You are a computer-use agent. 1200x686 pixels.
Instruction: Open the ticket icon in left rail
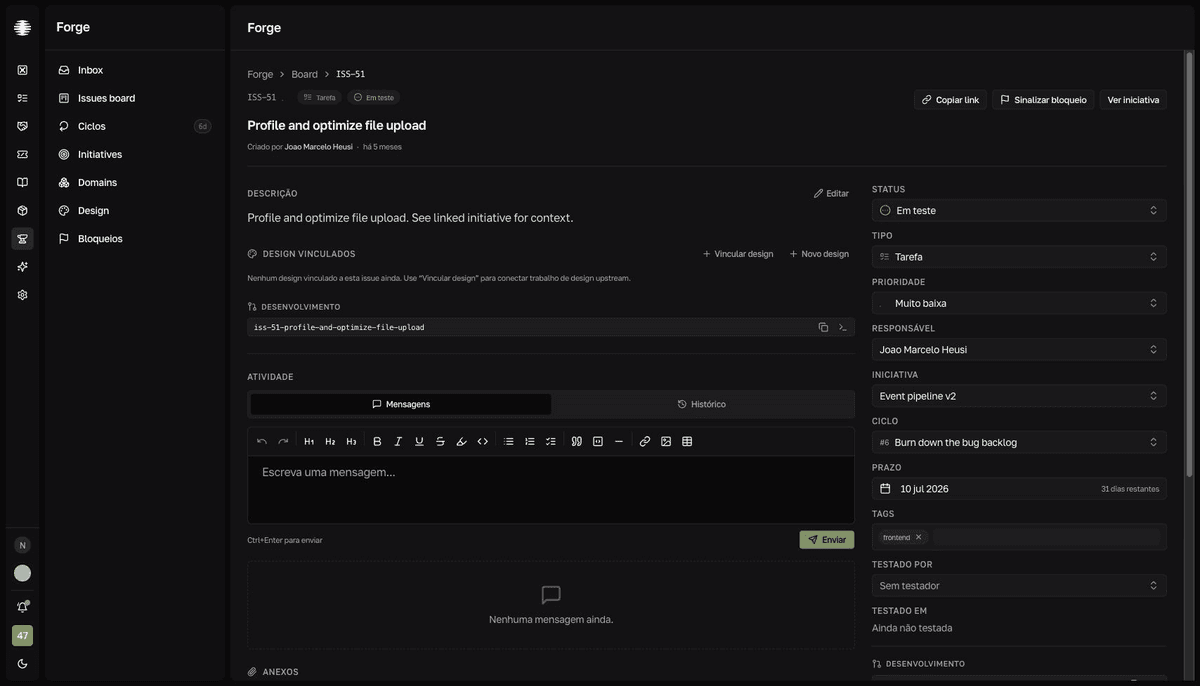(x=22, y=154)
